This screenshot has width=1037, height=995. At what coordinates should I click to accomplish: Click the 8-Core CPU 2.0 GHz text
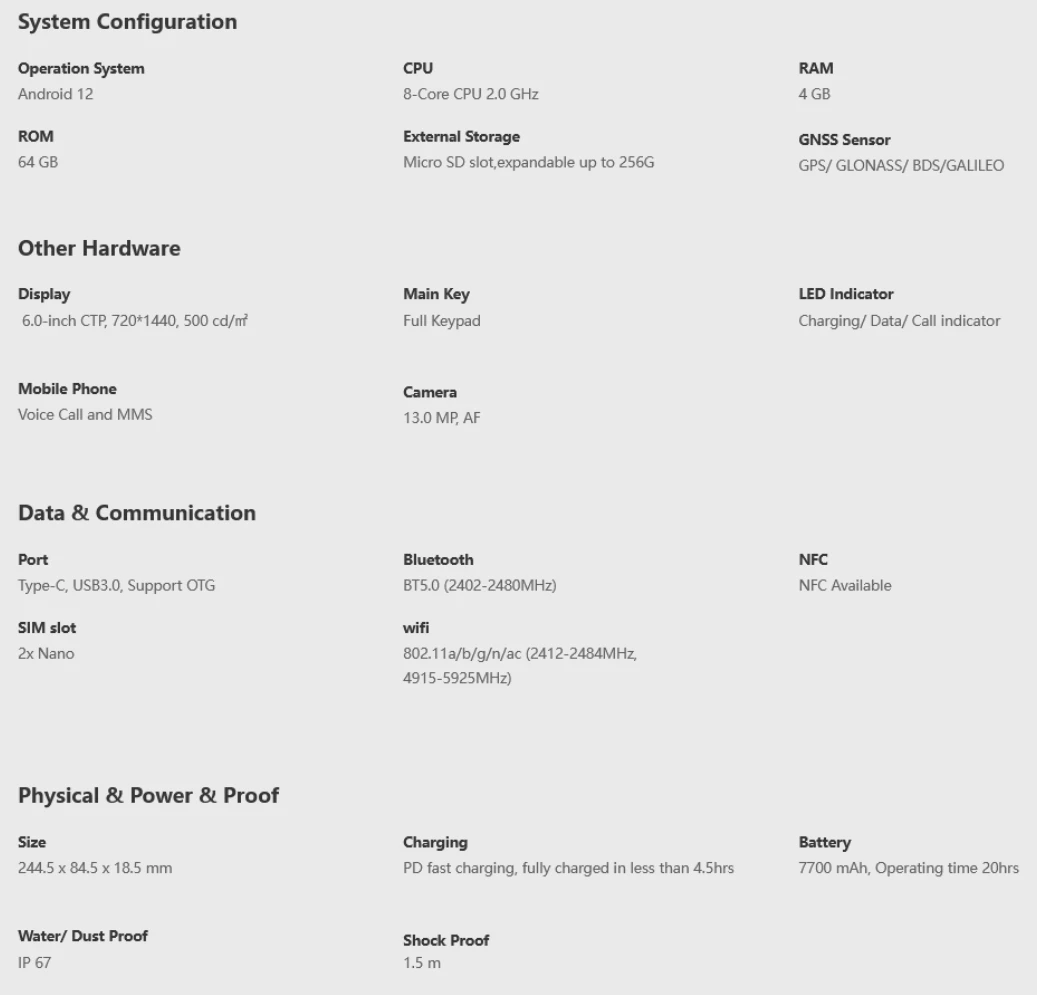pyautogui.click(x=470, y=94)
